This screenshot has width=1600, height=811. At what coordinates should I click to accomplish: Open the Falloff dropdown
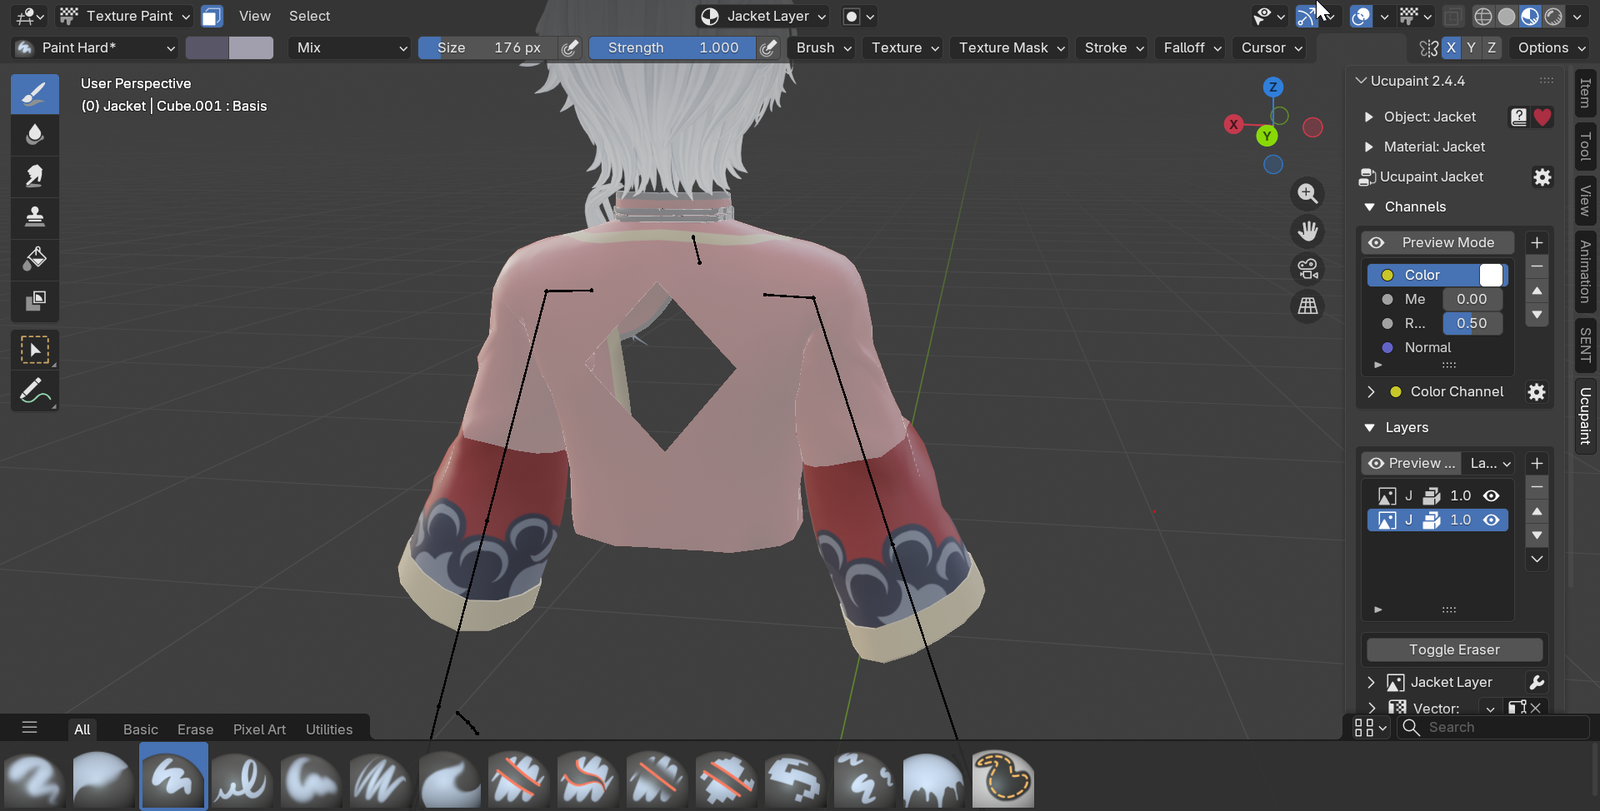pos(1192,48)
